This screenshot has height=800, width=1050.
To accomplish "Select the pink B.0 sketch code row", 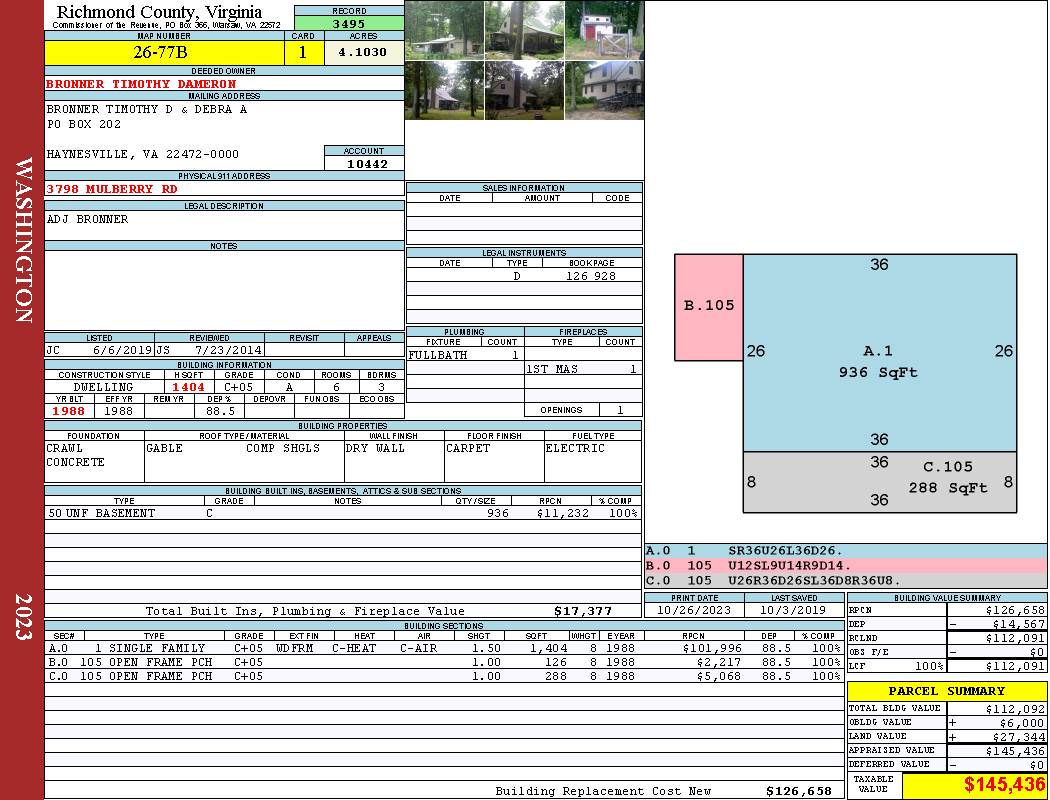I will click(x=845, y=565).
